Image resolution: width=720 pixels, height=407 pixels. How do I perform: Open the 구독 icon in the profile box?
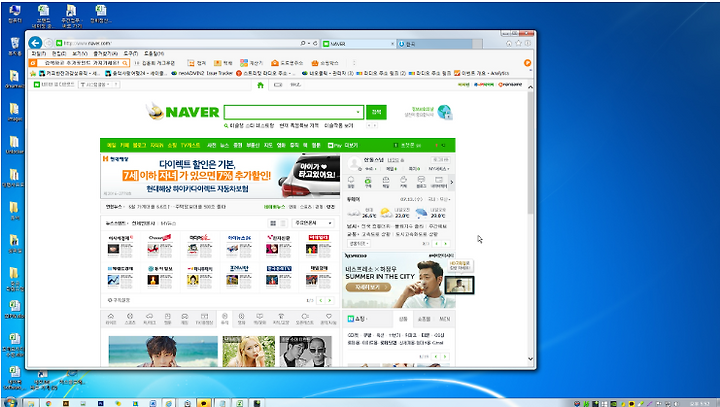point(368,181)
